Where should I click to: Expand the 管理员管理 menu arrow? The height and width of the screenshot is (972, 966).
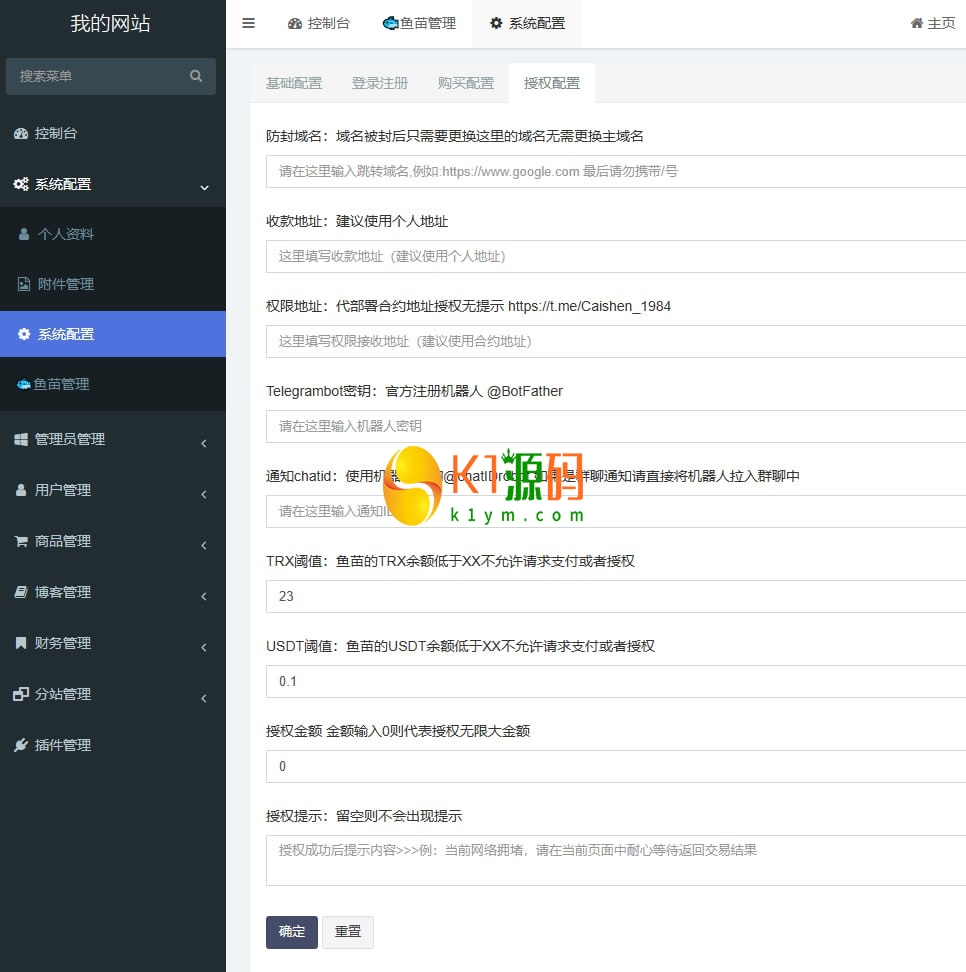204,443
